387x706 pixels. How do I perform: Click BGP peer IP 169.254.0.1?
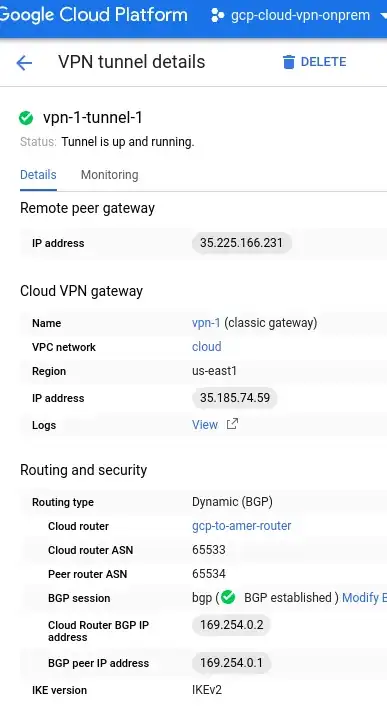point(231,663)
